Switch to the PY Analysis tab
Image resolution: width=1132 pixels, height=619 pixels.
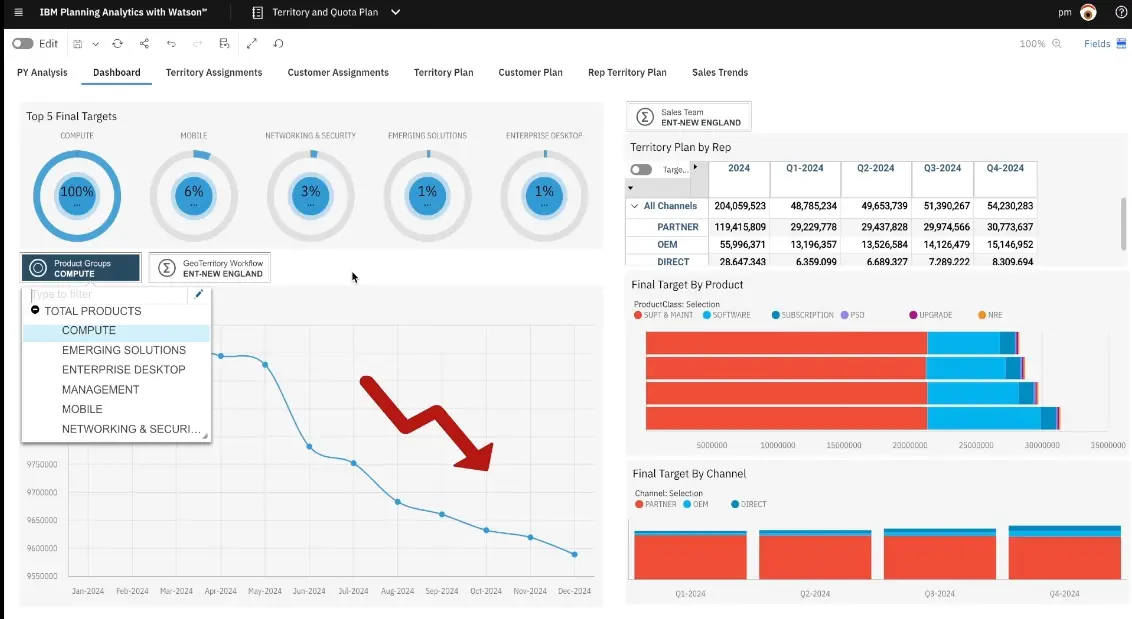[41, 72]
